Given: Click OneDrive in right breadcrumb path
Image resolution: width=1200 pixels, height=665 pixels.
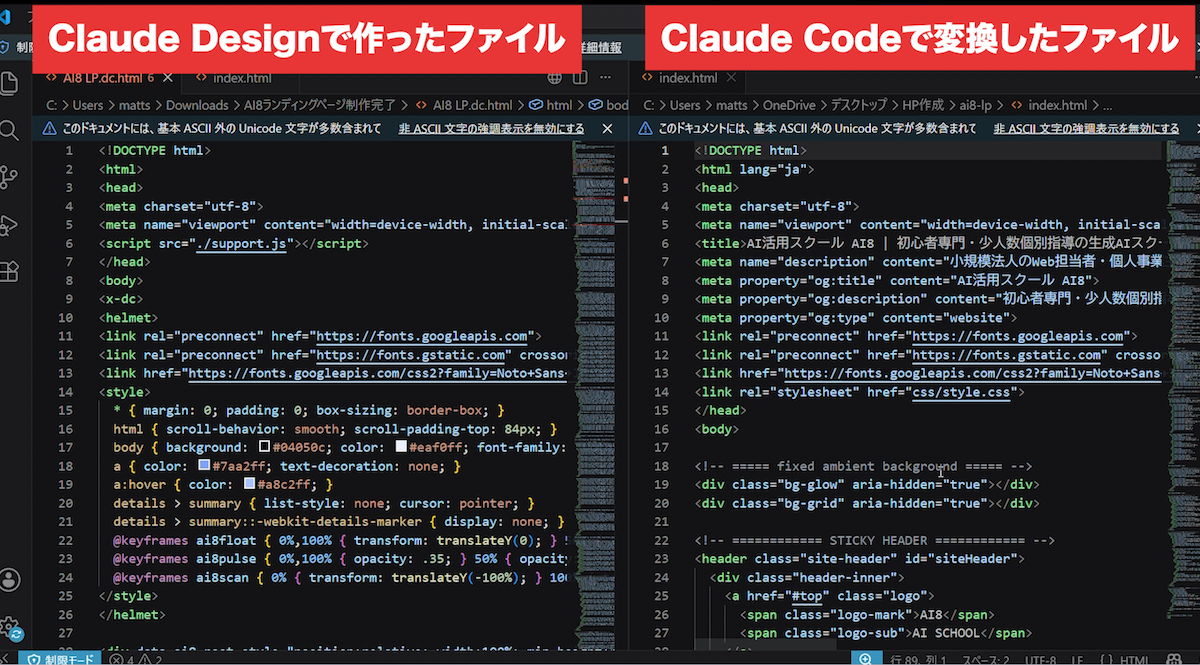Looking at the screenshot, I should 789,104.
